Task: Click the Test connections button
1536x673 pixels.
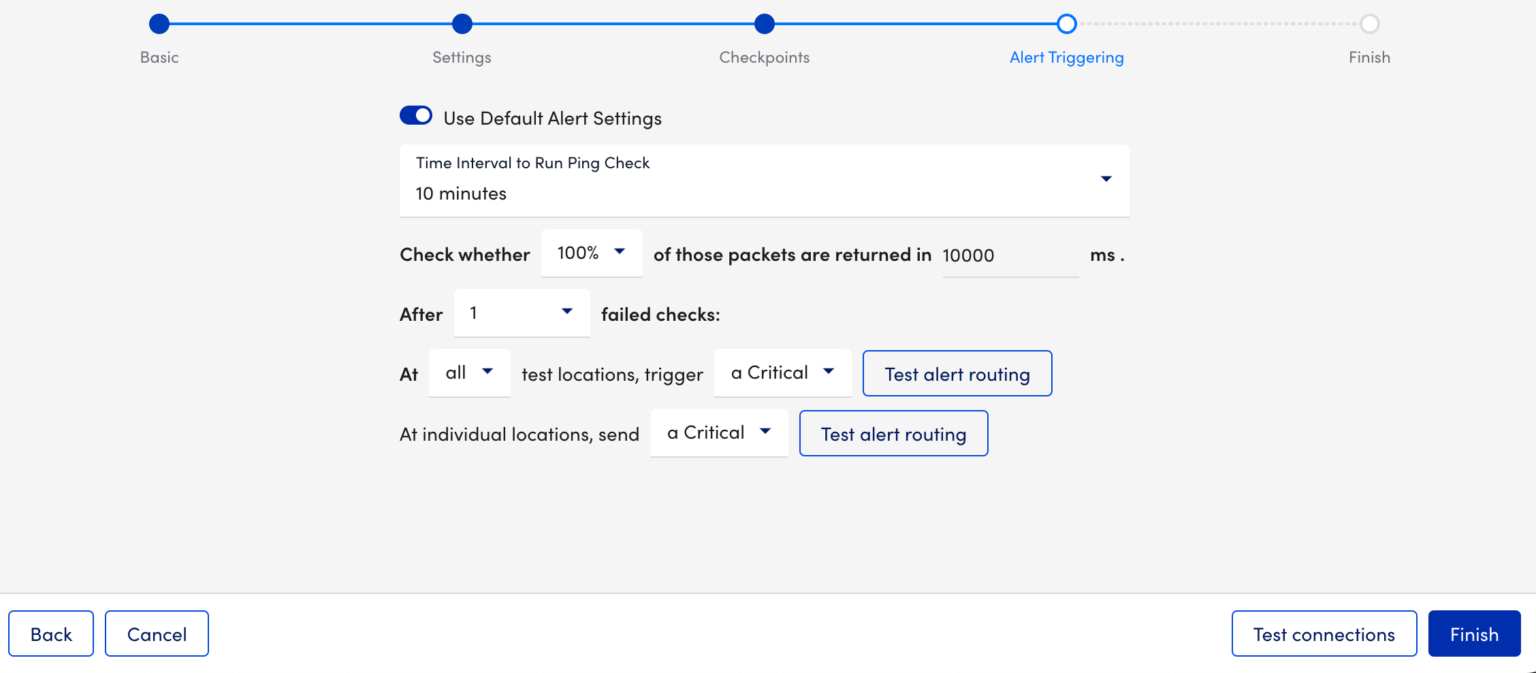Action: coord(1323,634)
